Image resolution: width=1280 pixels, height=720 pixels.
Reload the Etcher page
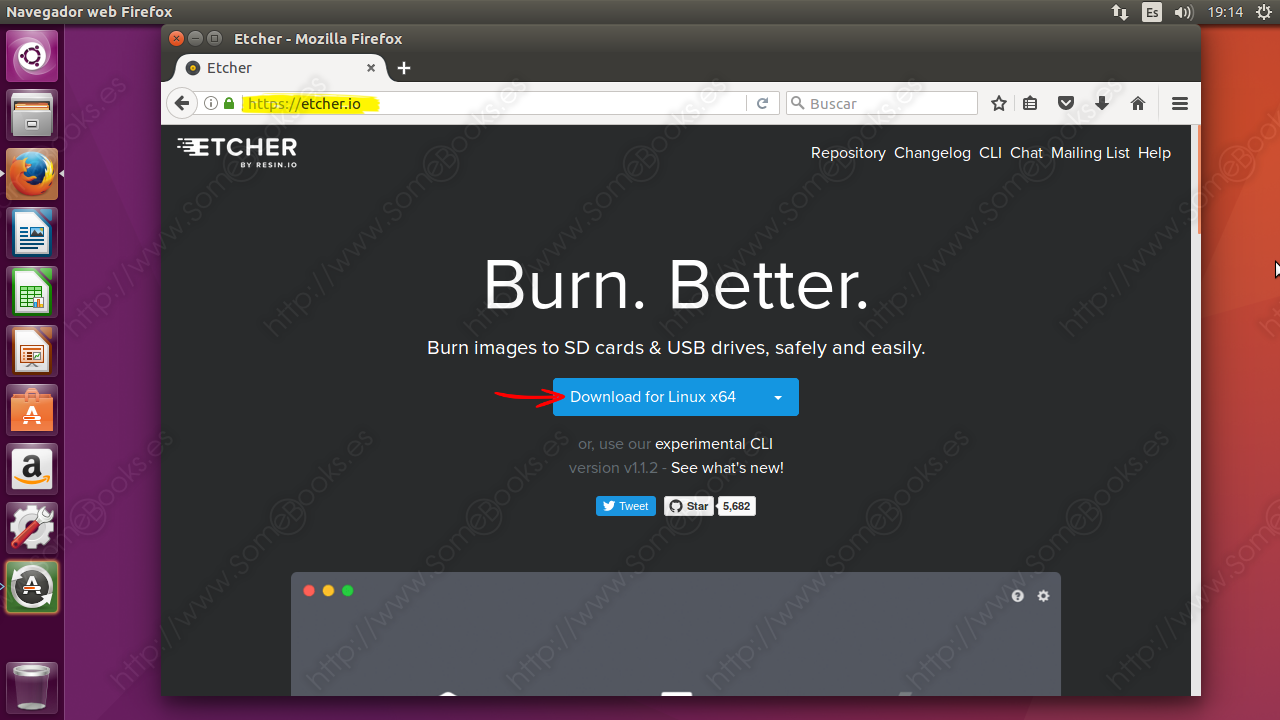[x=763, y=103]
